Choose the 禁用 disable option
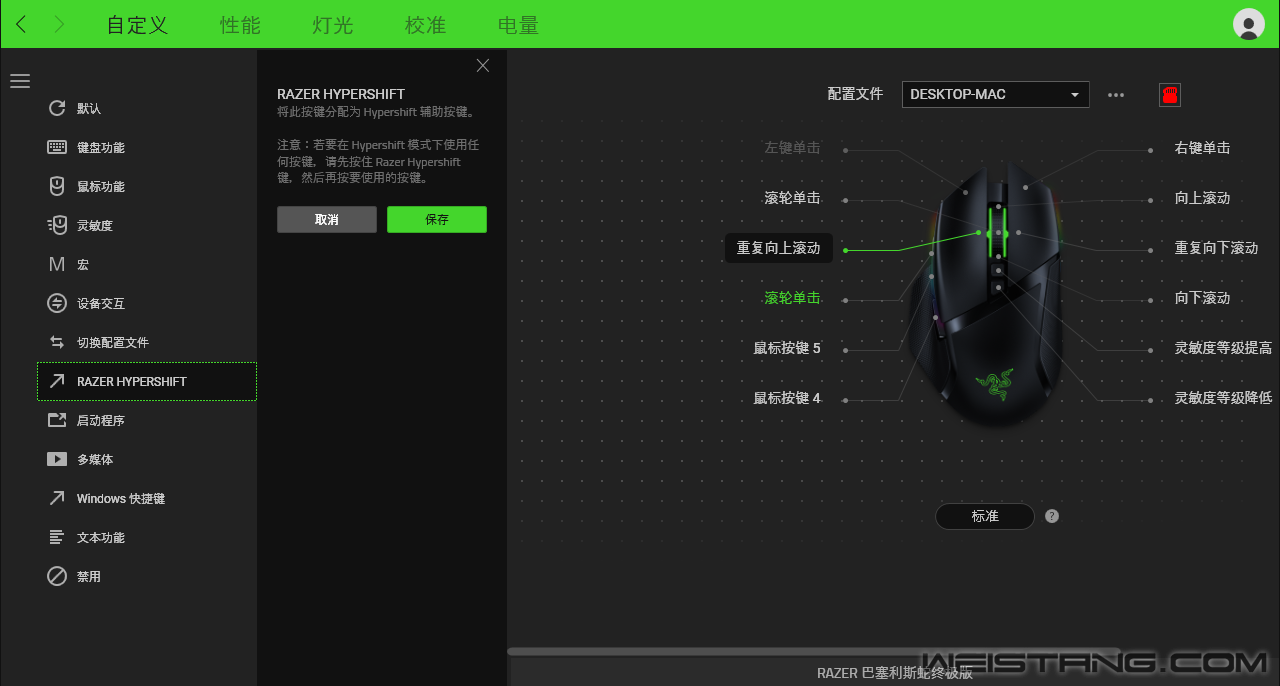The image size is (1280, 686). [x=88, y=576]
